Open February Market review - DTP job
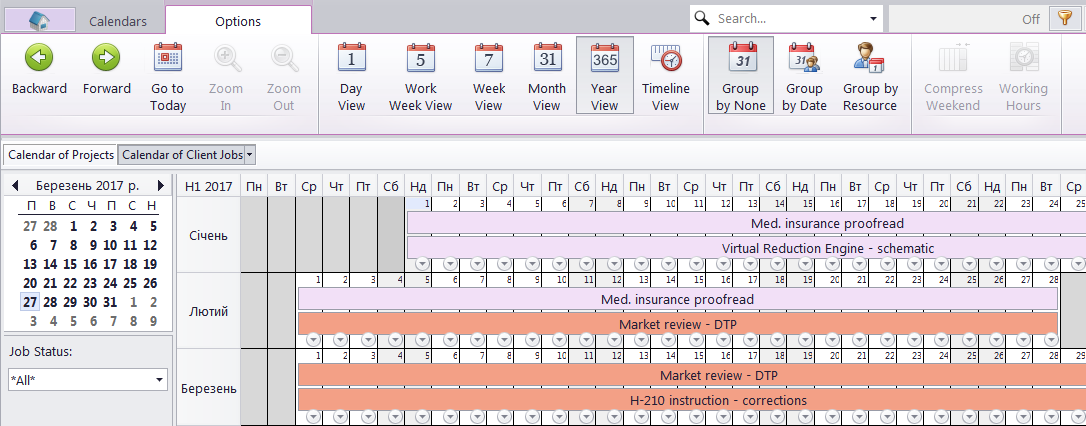The height and width of the screenshot is (426, 1086). click(678, 324)
